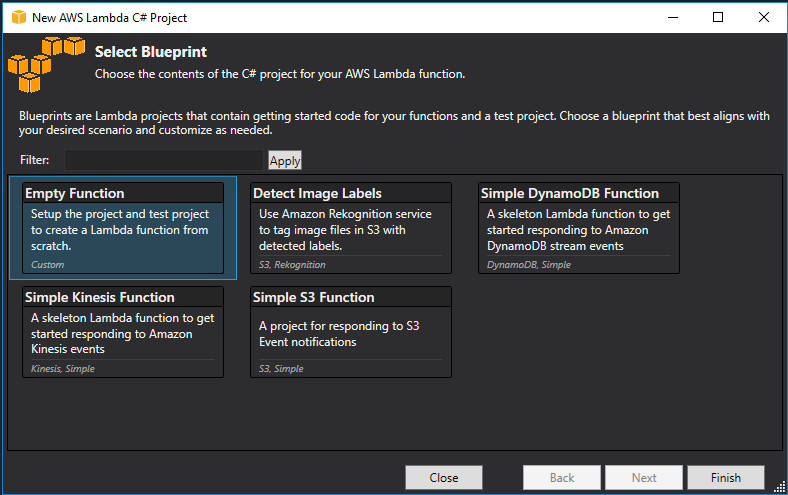Click the Back button
Viewport: 788px width, 495px height.
click(x=562, y=478)
